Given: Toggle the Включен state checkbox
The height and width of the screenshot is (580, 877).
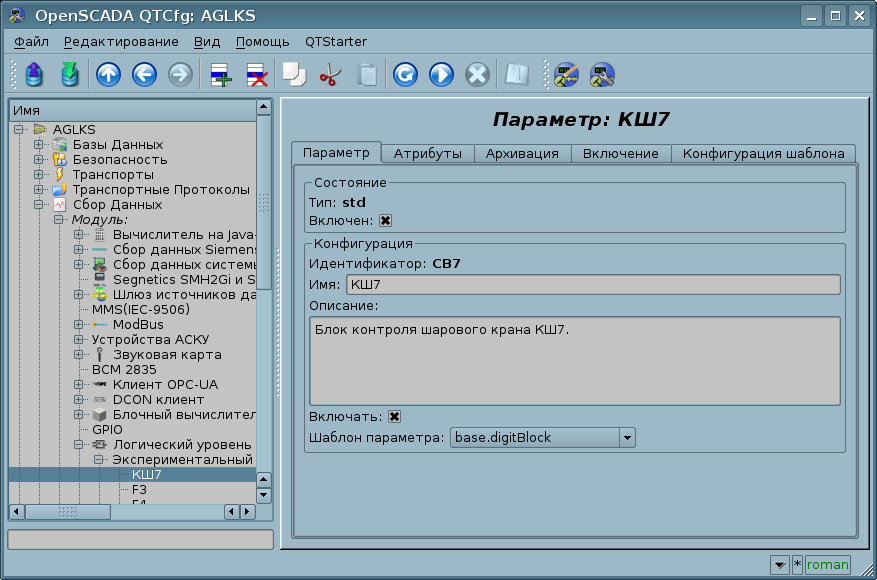Looking at the screenshot, I should click(x=385, y=221).
